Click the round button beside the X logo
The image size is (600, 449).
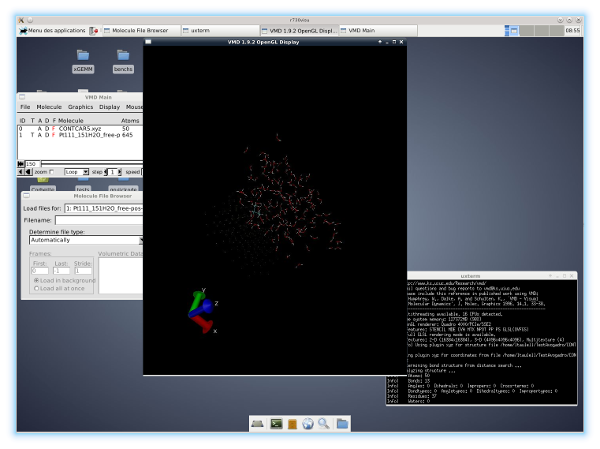point(30,20)
